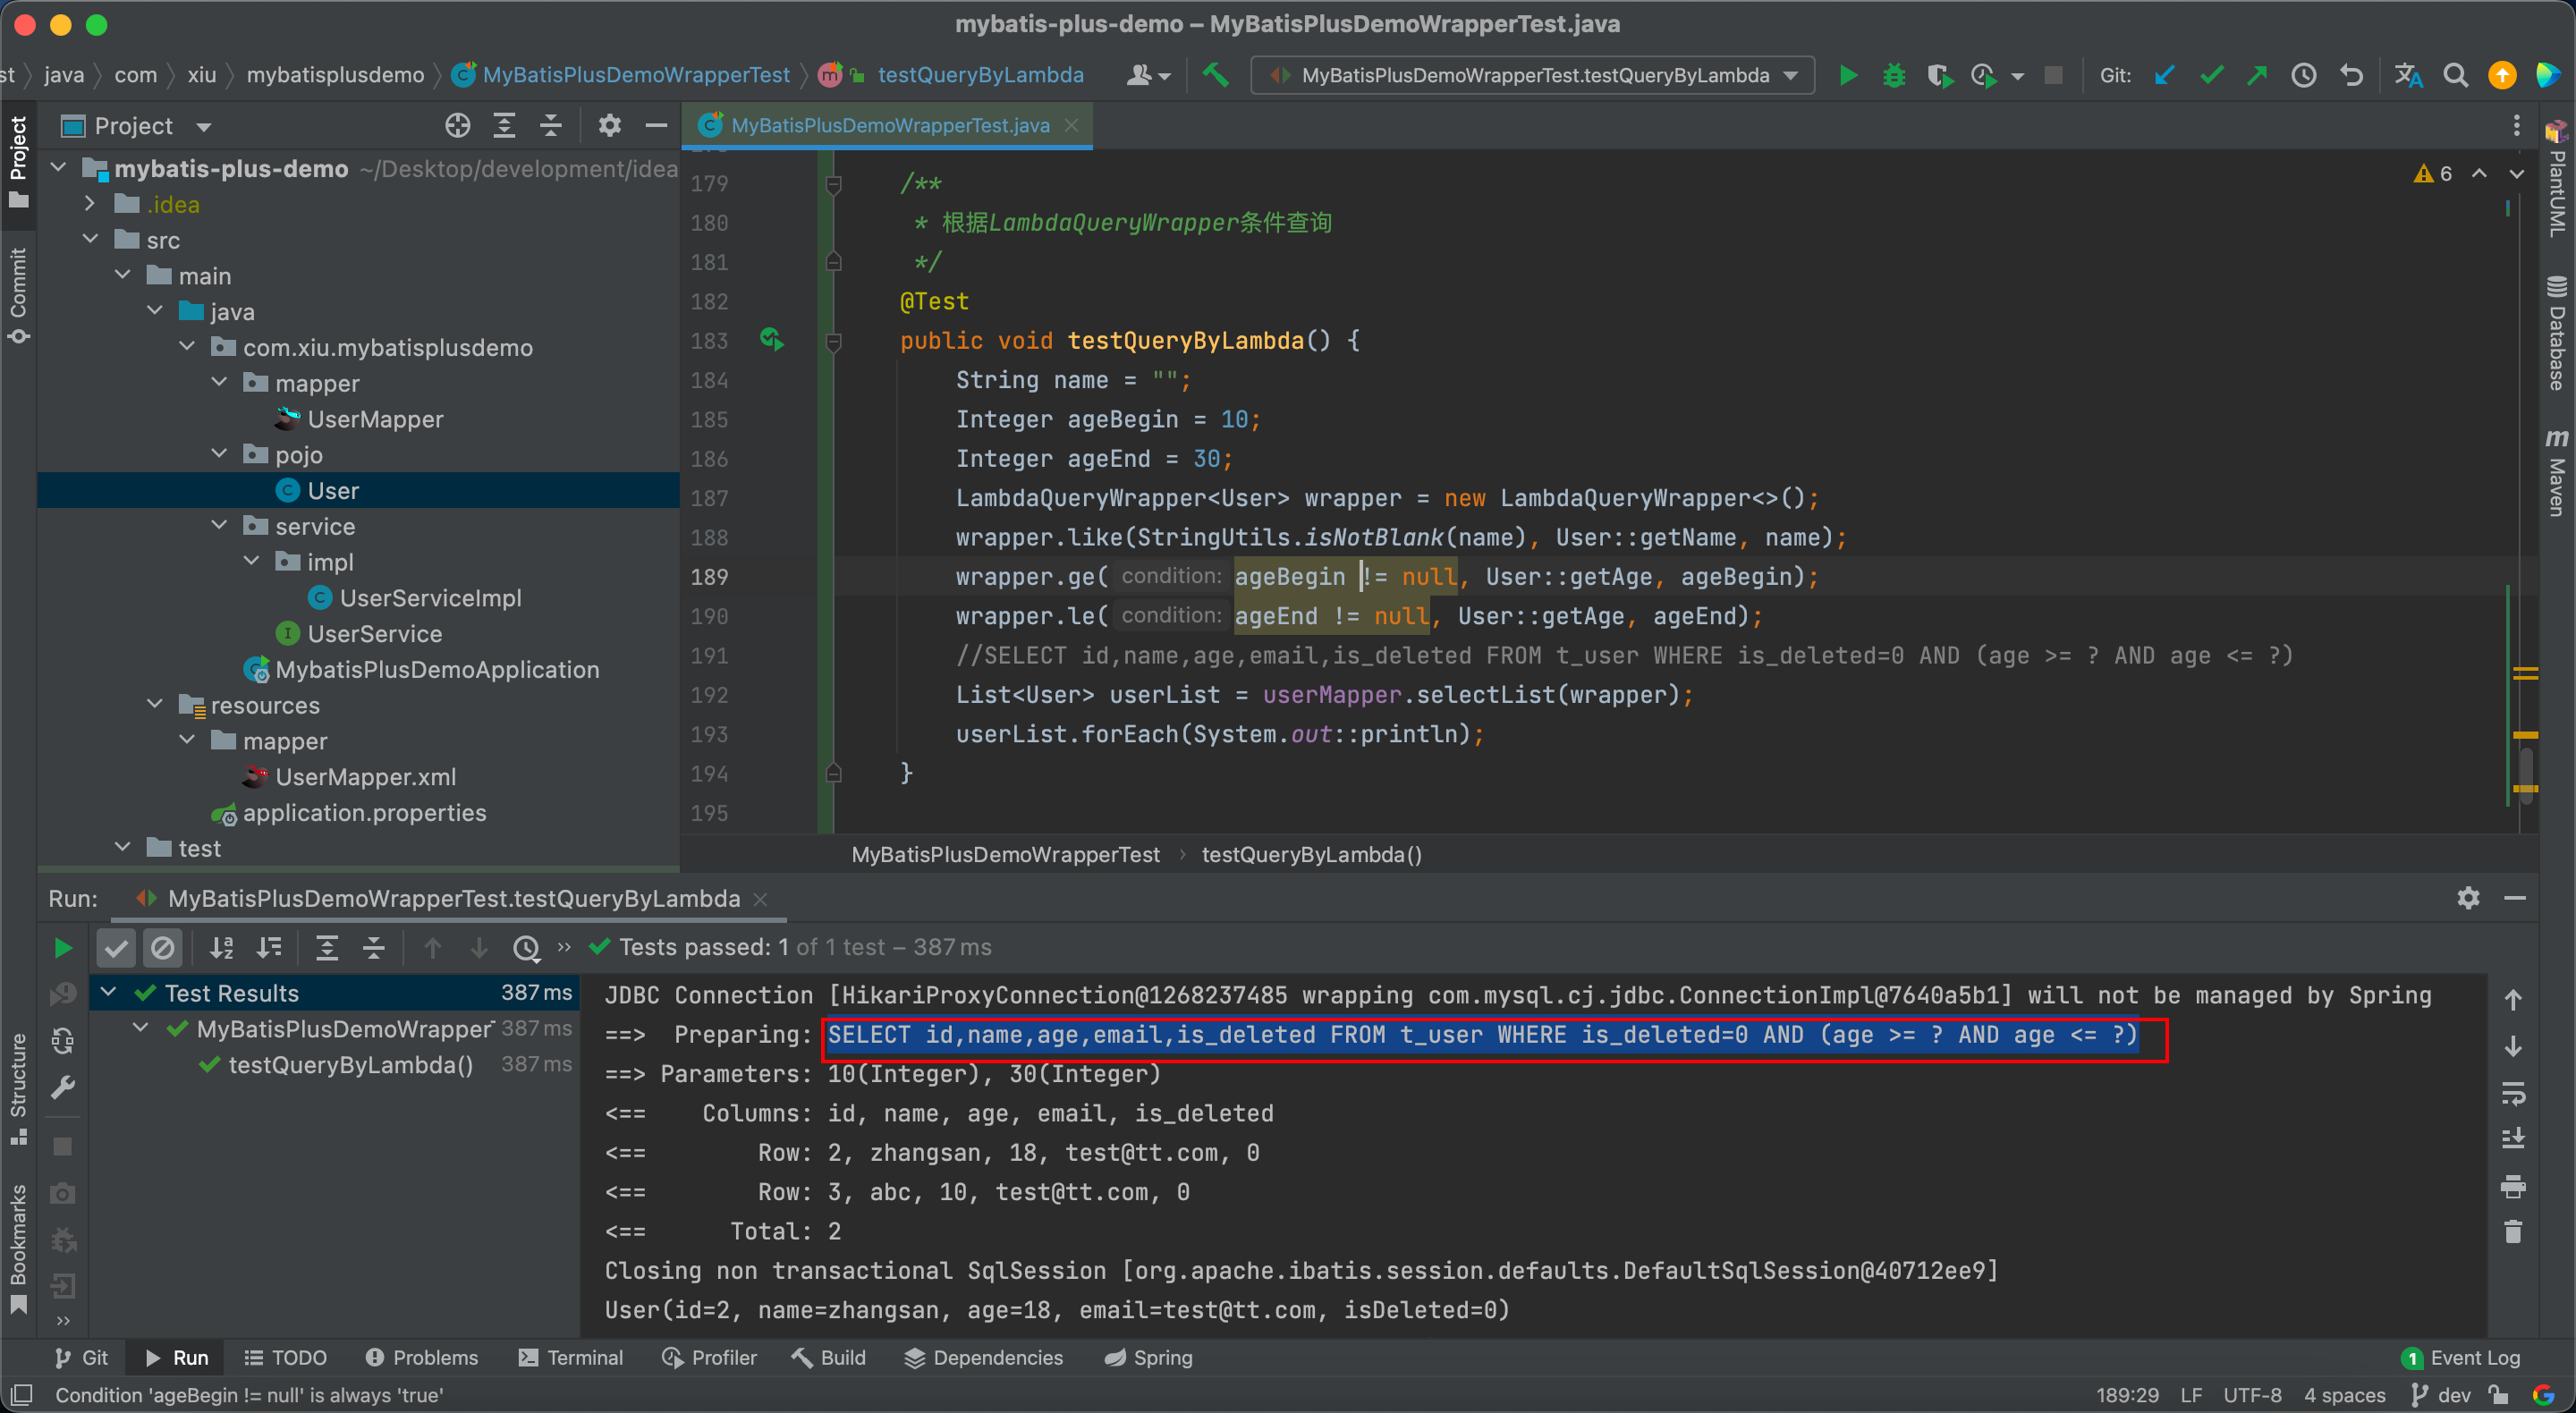The width and height of the screenshot is (2576, 1413).
Task: Click the line 189:29 position indicator
Action: point(2127,1394)
